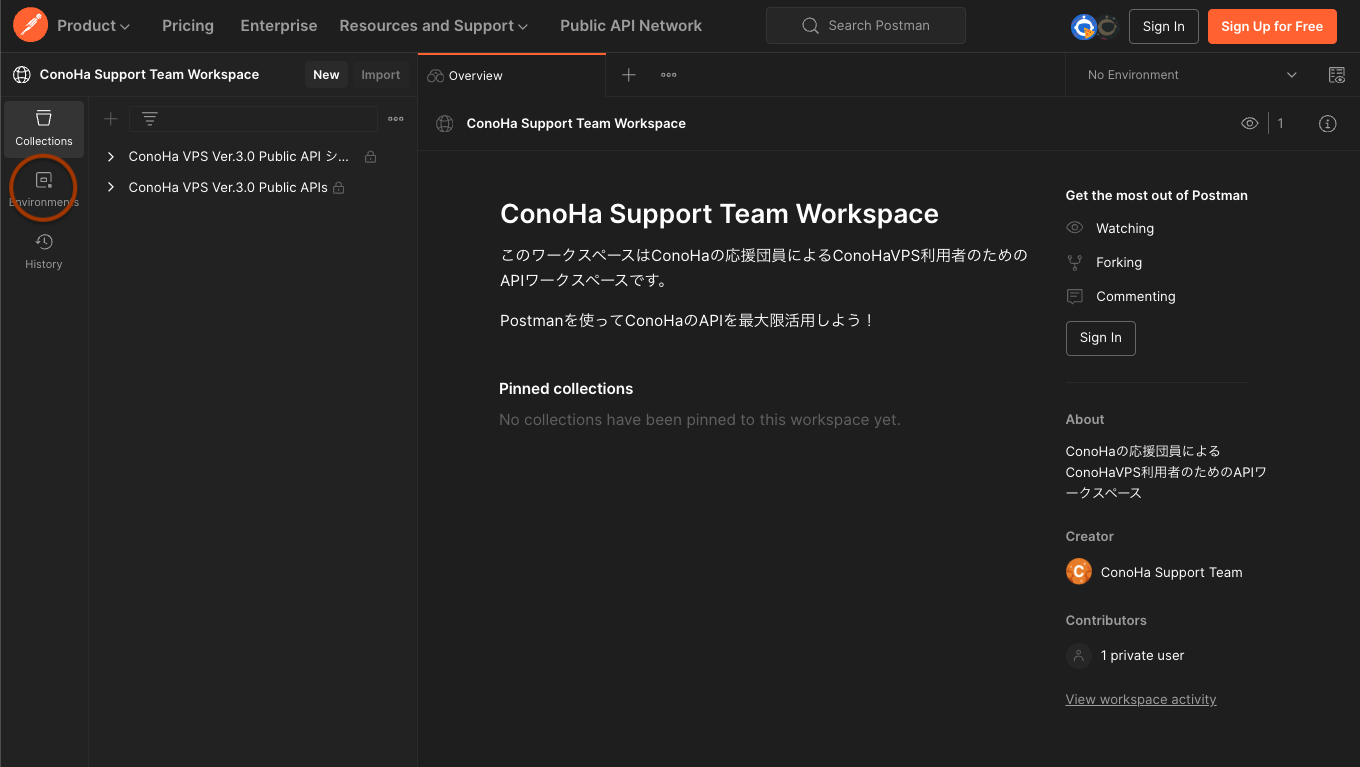Click Sign Up for Free button
The height and width of the screenshot is (767, 1360).
[1272, 27]
